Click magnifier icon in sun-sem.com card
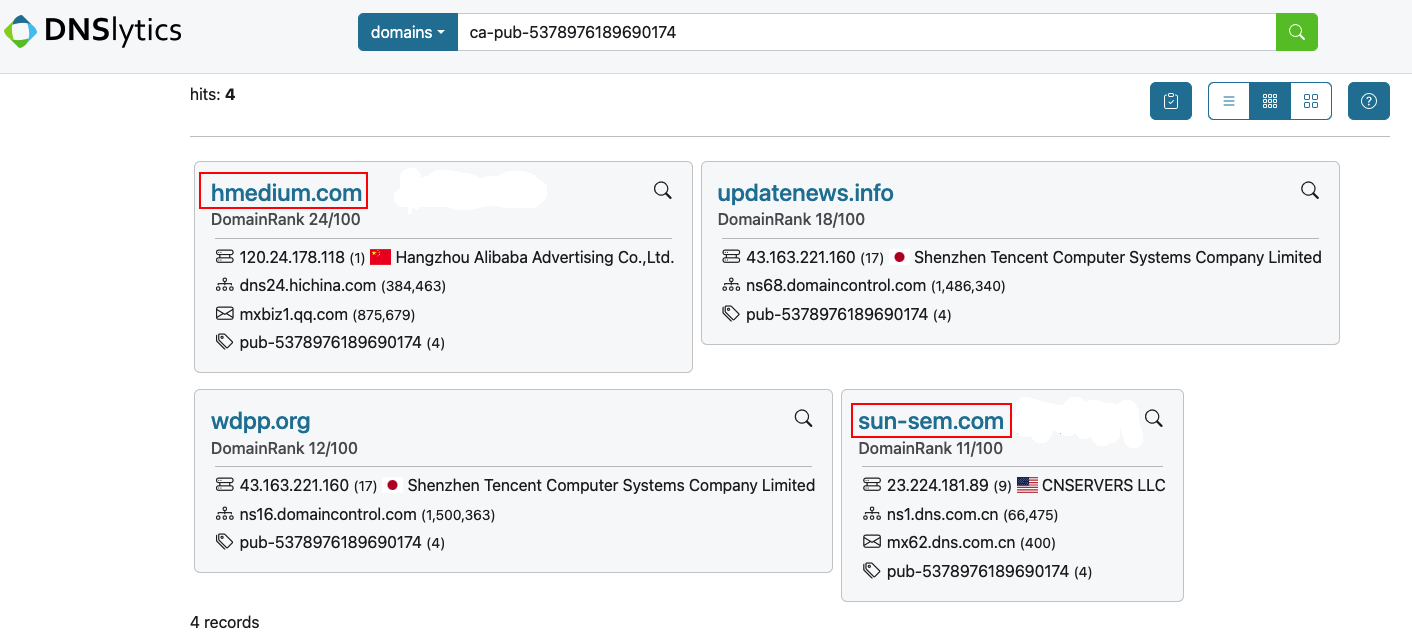The height and width of the screenshot is (644, 1412). pyautogui.click(x=1153, y=418)
